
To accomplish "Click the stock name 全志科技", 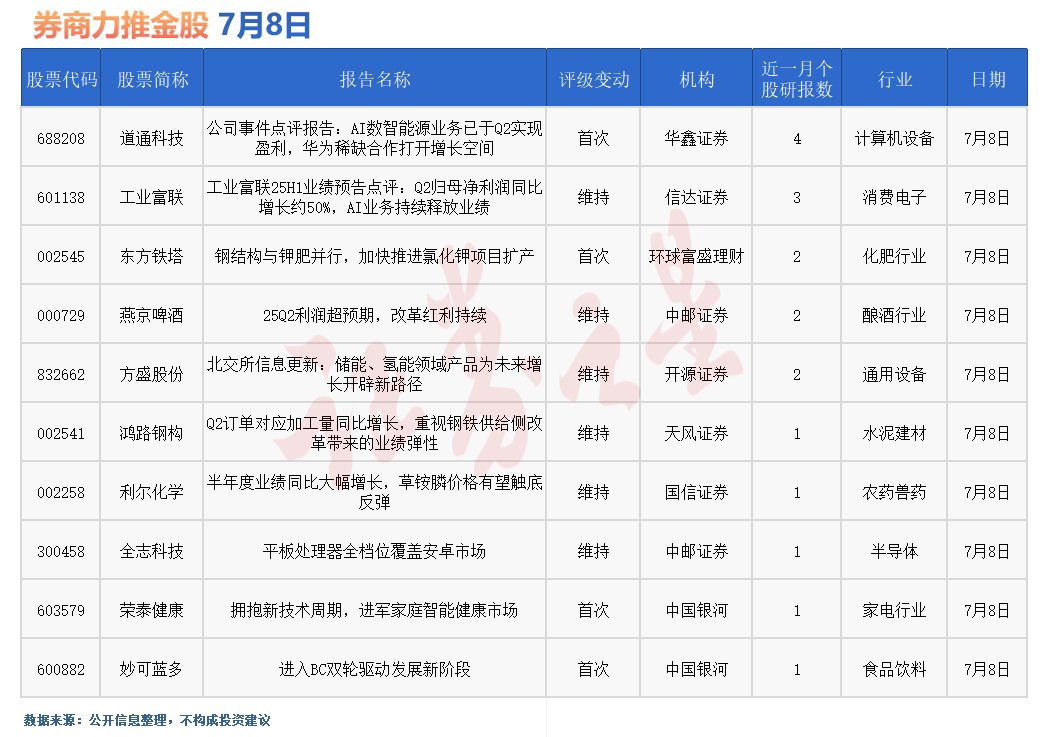I will [152, 552].
